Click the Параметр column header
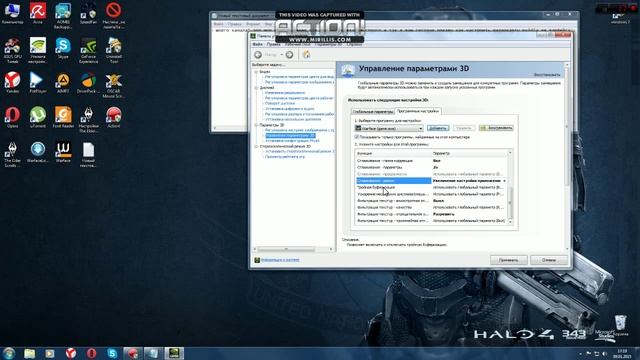Viewport: 640px width, 360px height. [469, 153]
